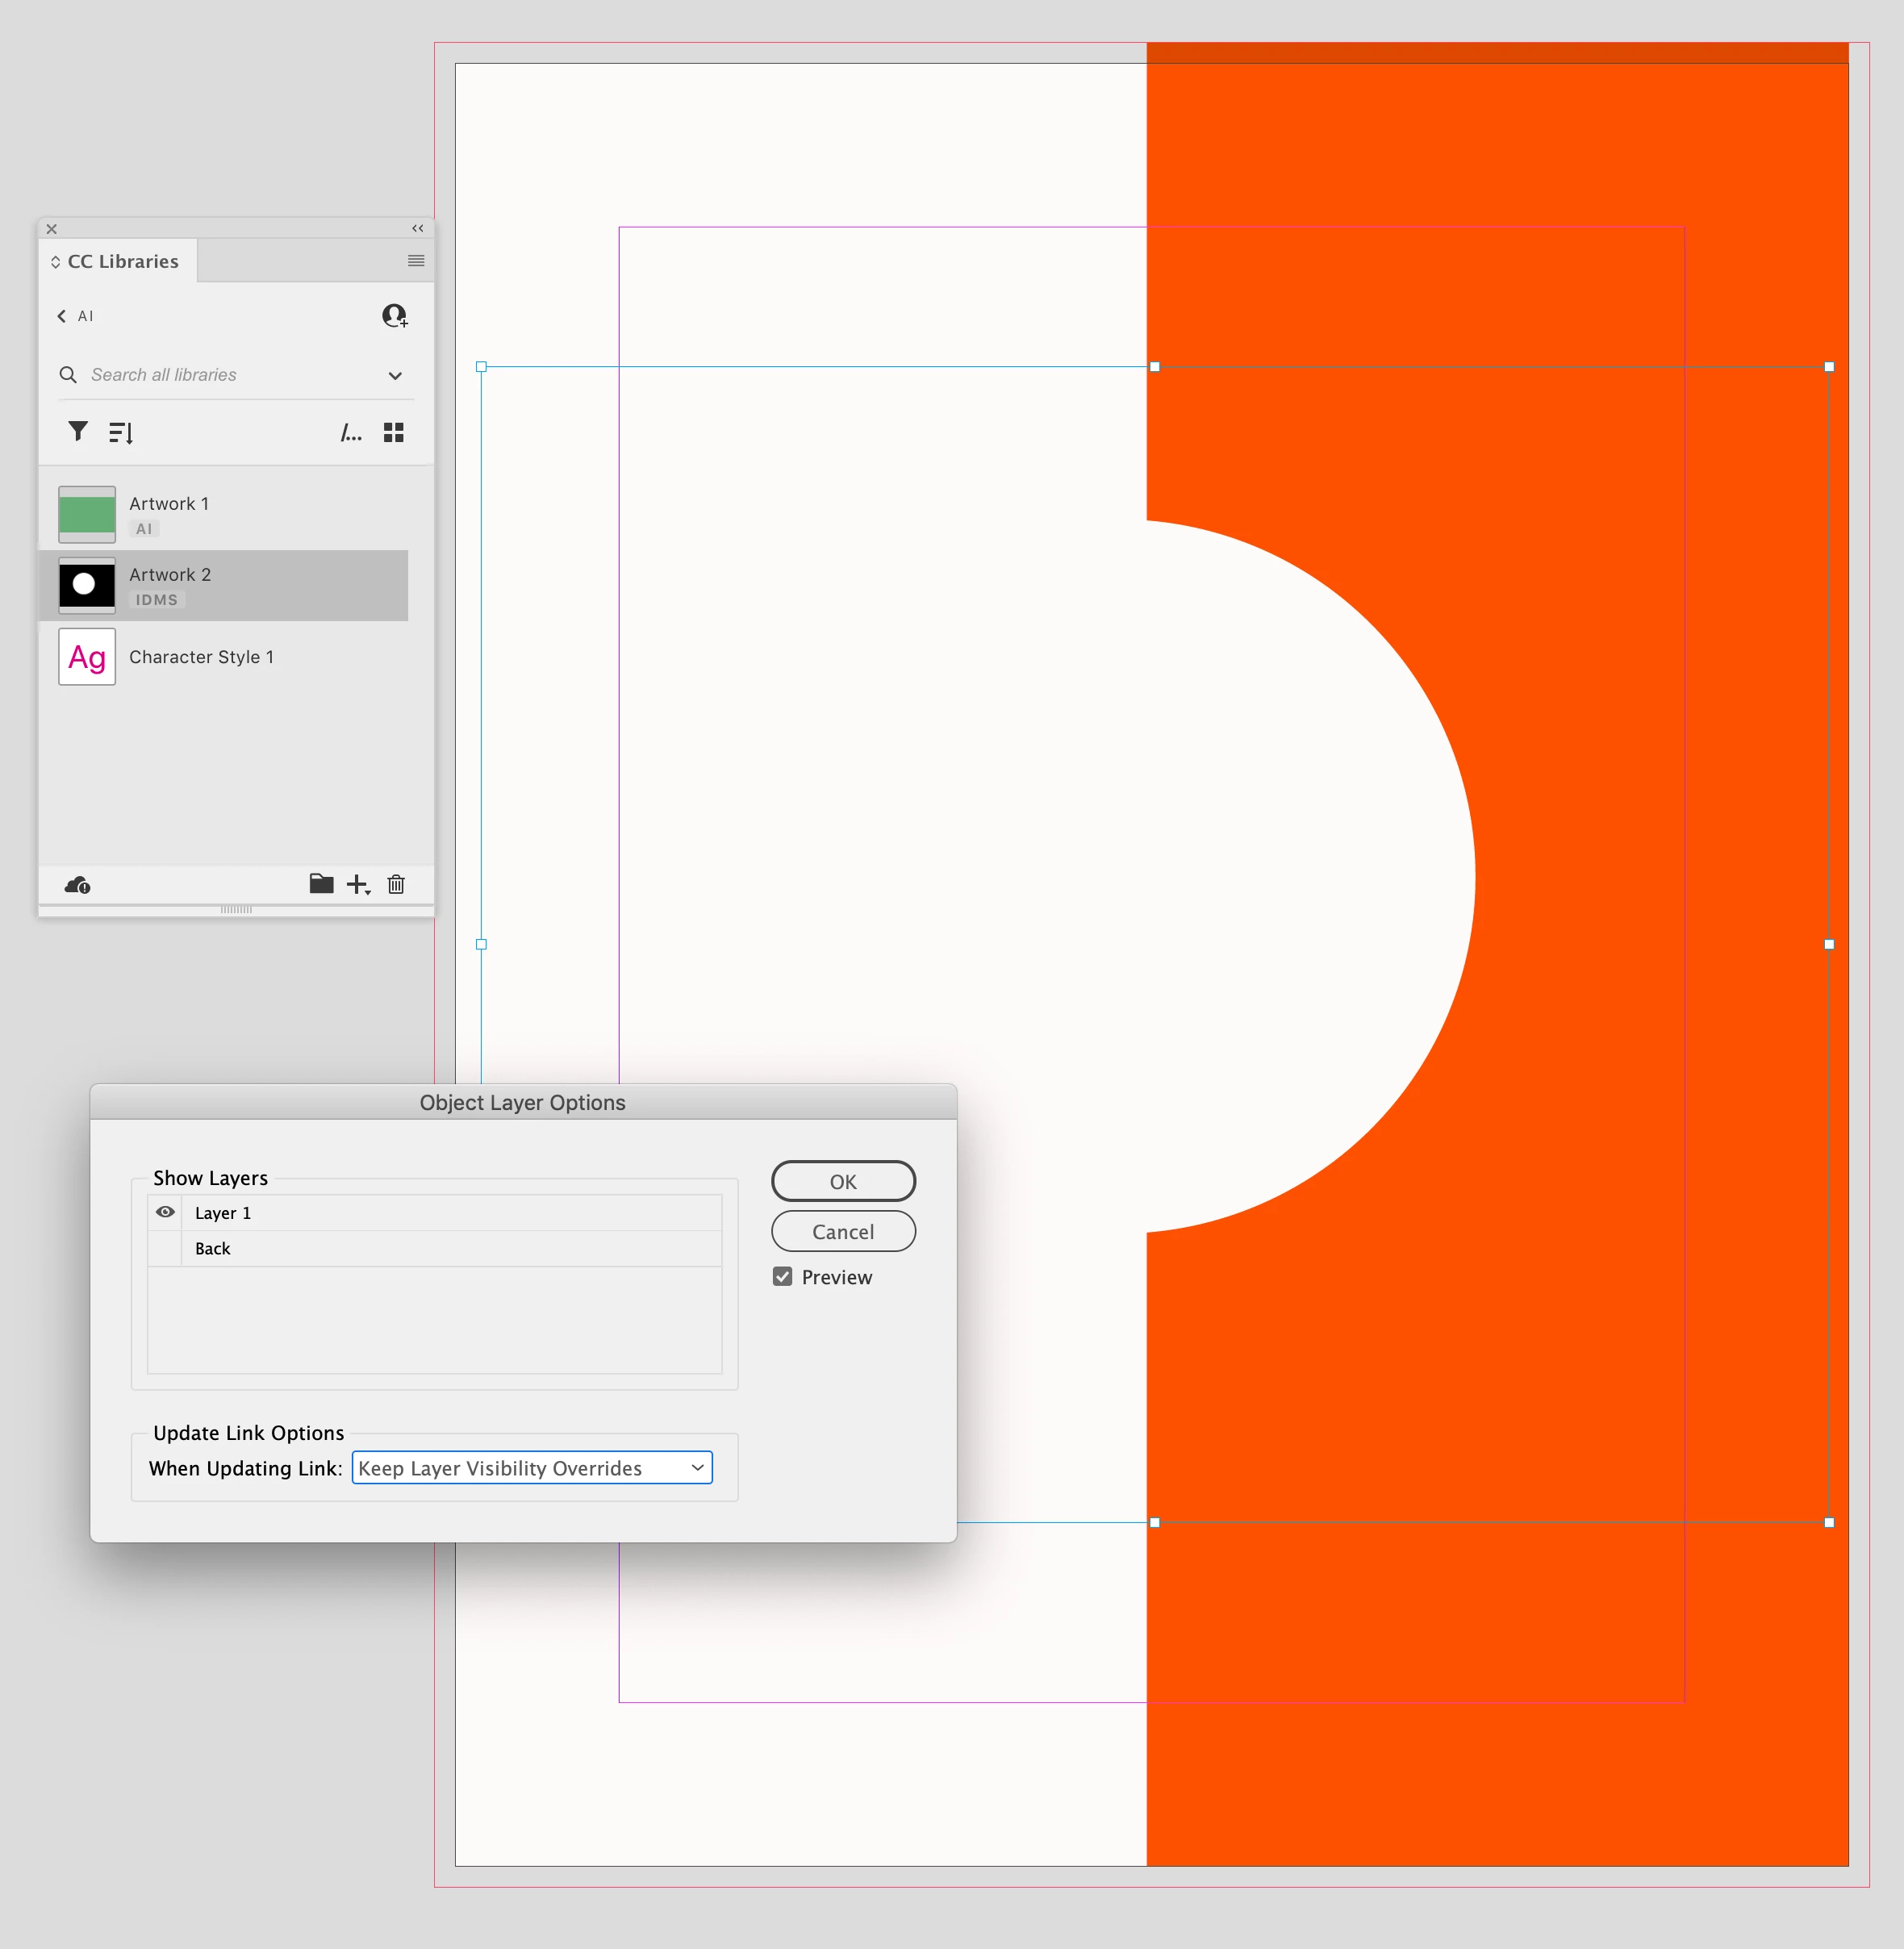The height and width of the screenshot is (1949, 1904).
Task: Uncheck the Preview checkbox
Action: [x=783, y=1277]
